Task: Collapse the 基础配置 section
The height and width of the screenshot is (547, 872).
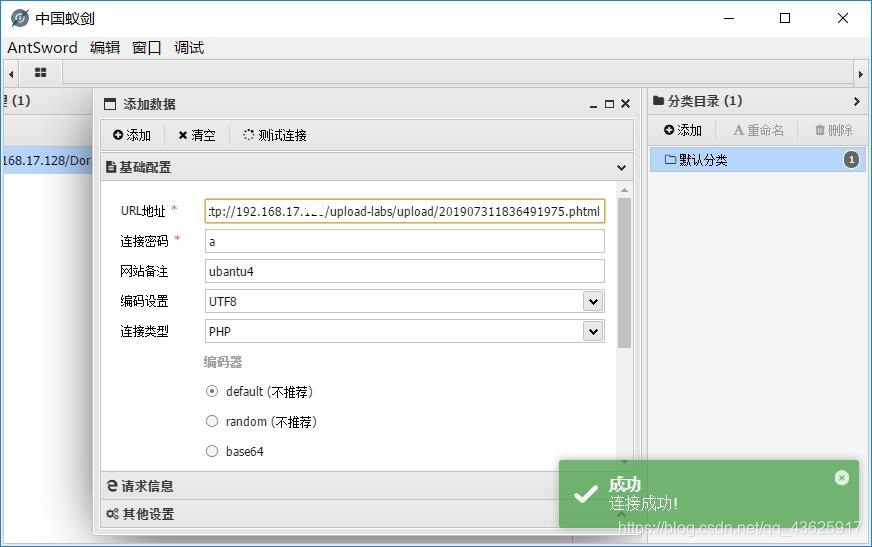Action: coord(621,167)
